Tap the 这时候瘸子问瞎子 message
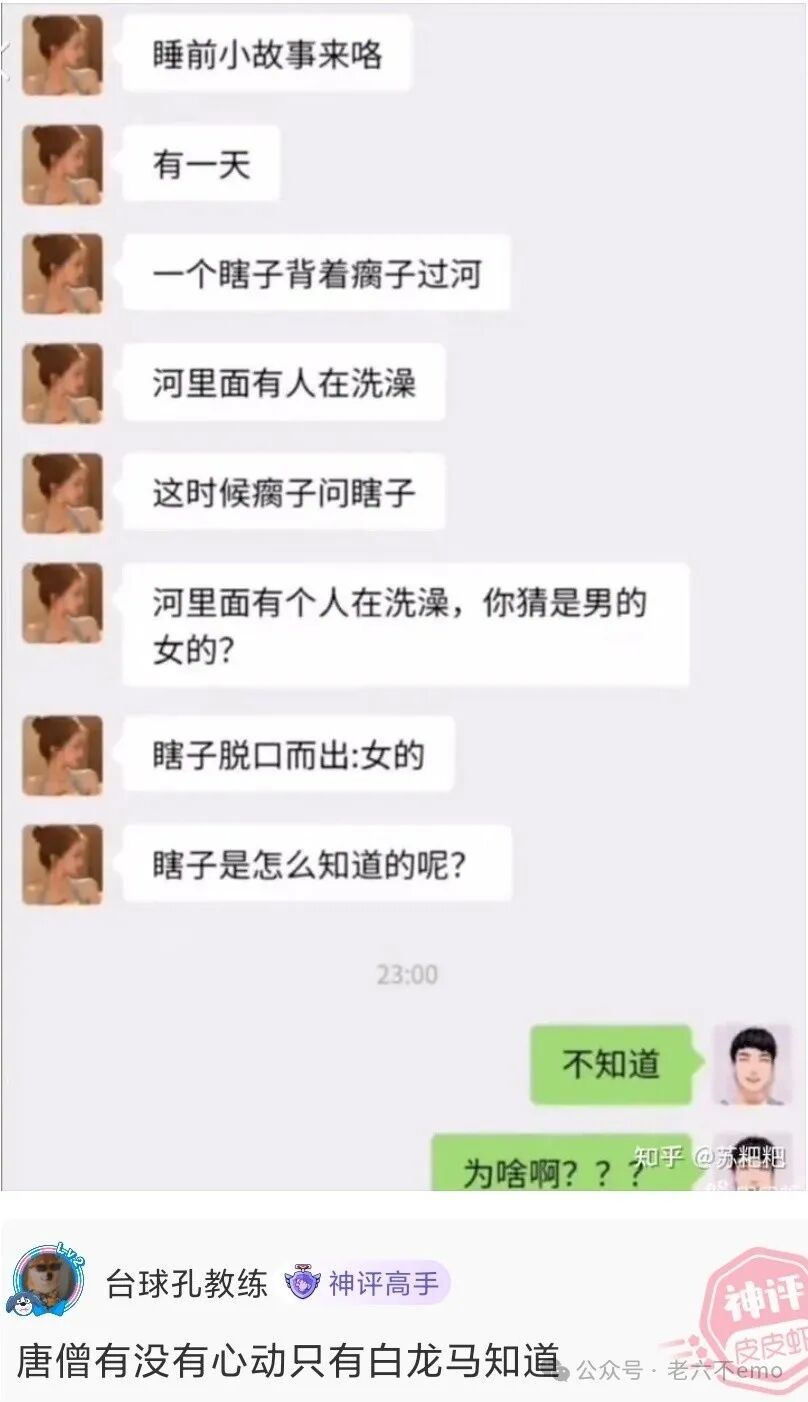808x1402 pixels. coord(284,493)
